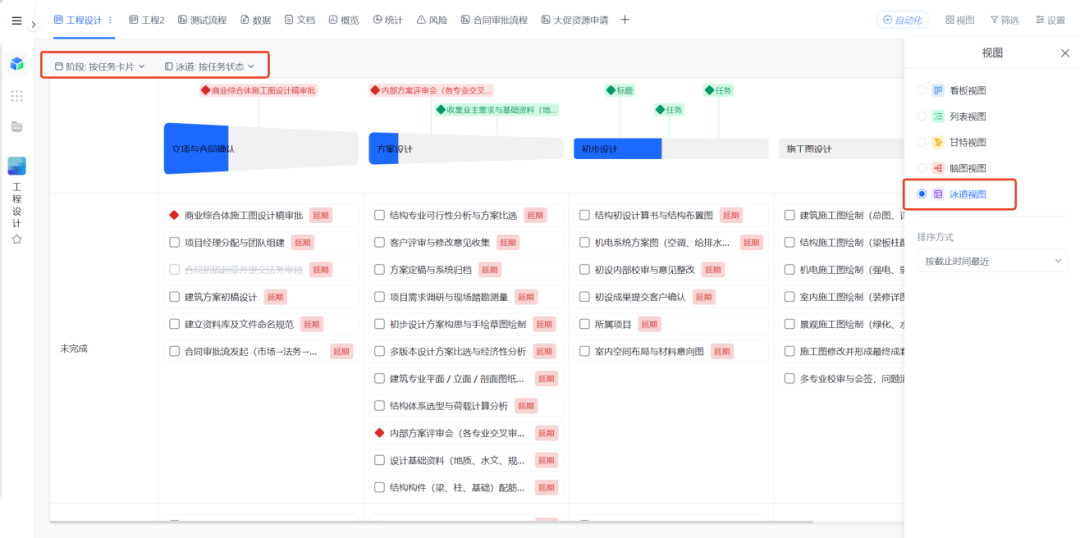Screen dimensions: 1080x538
Task: Click the 初步设计 stage progress bar
Action: click(x=671, y=149)
